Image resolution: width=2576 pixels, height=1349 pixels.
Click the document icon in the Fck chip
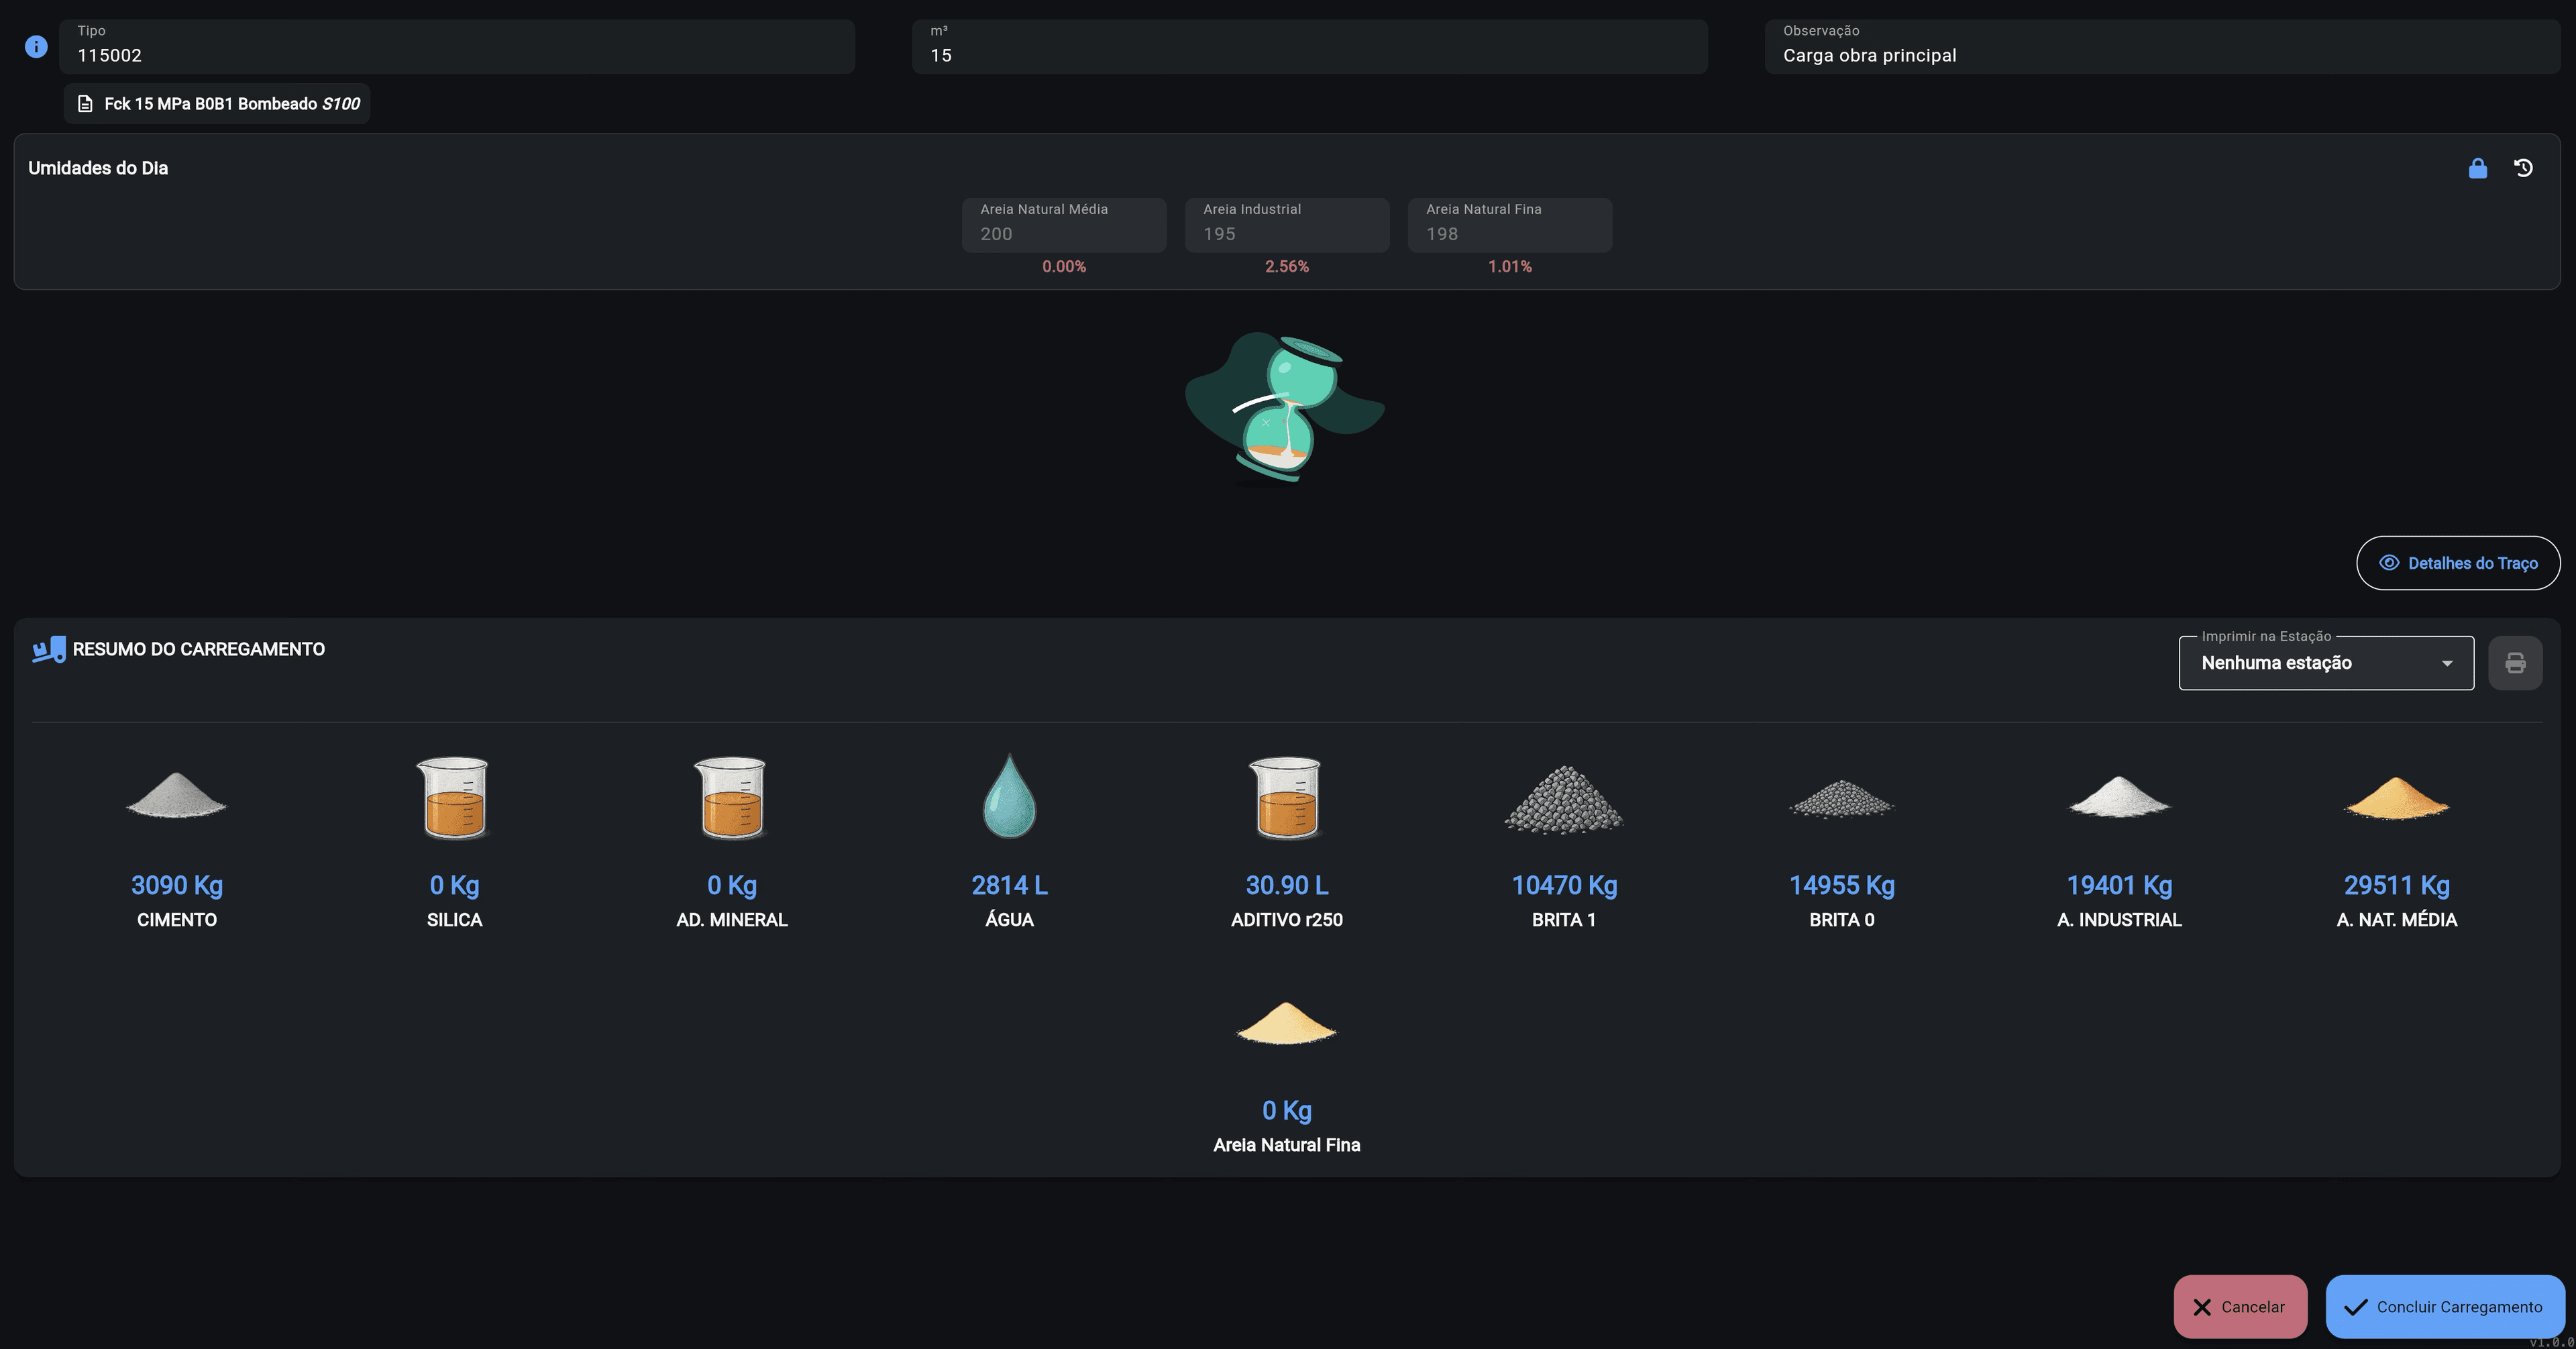coord(85,104)
